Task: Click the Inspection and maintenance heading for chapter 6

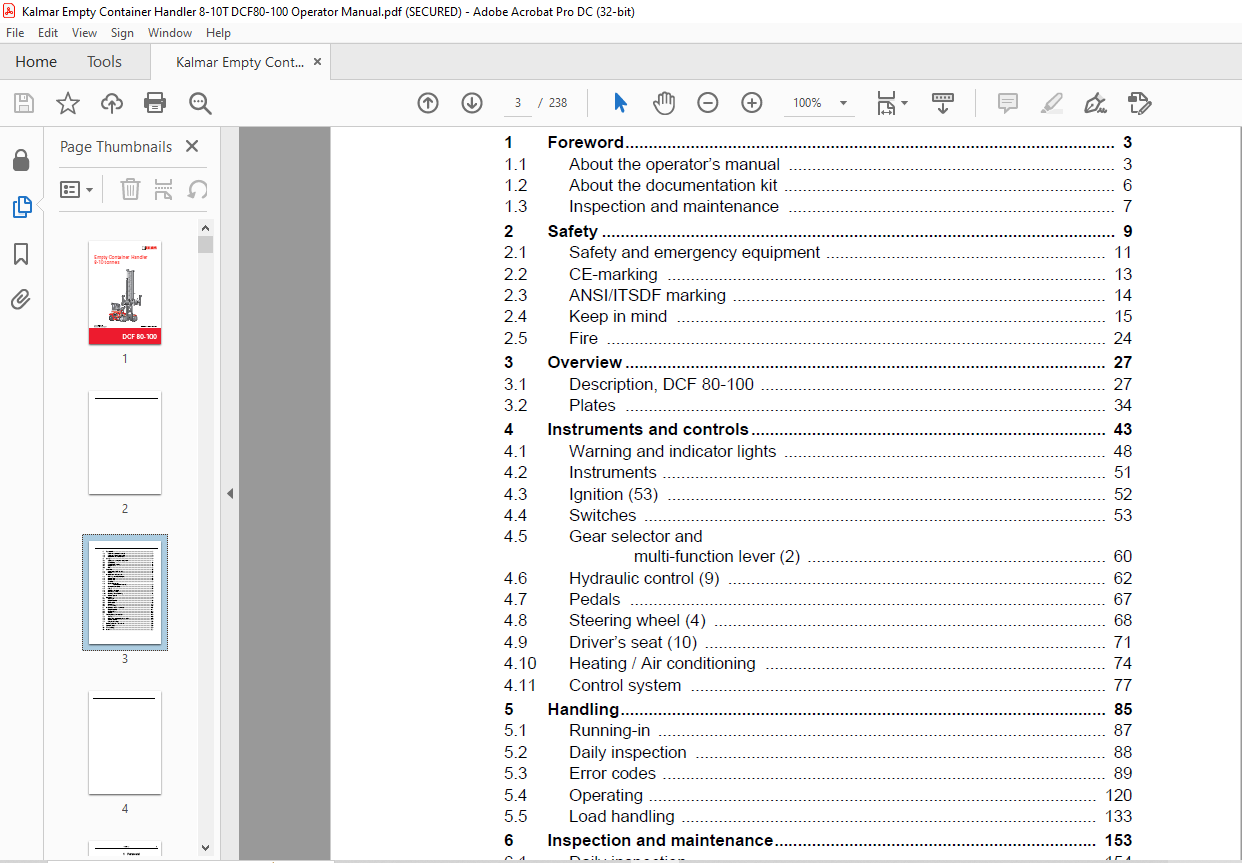Action: point(660,840)
